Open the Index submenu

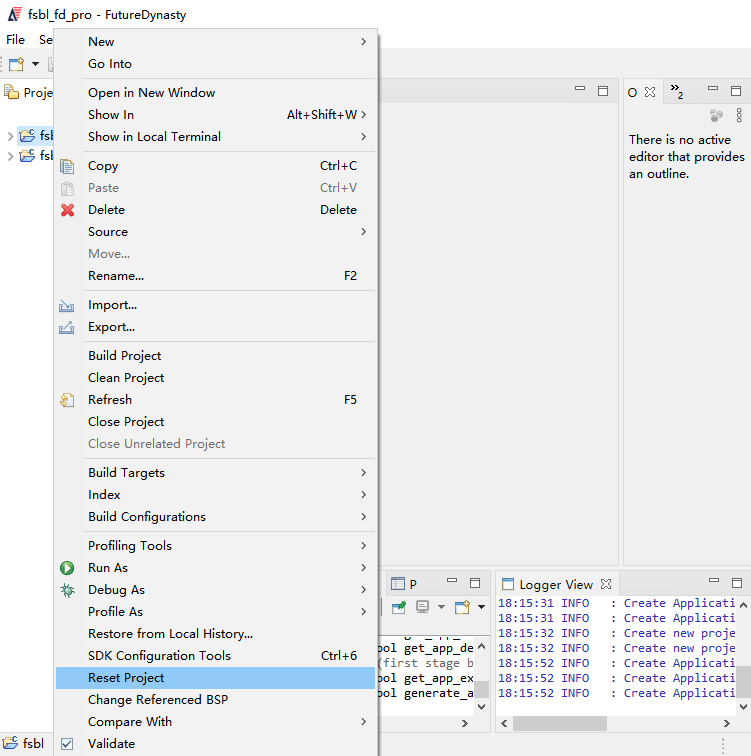[x=215, y=495]
